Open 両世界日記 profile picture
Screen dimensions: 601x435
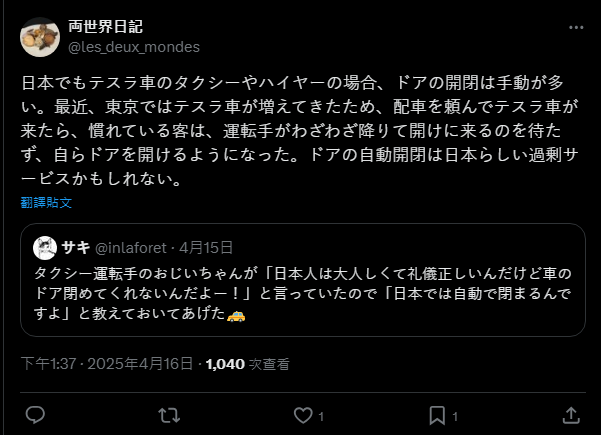[40, 37]
